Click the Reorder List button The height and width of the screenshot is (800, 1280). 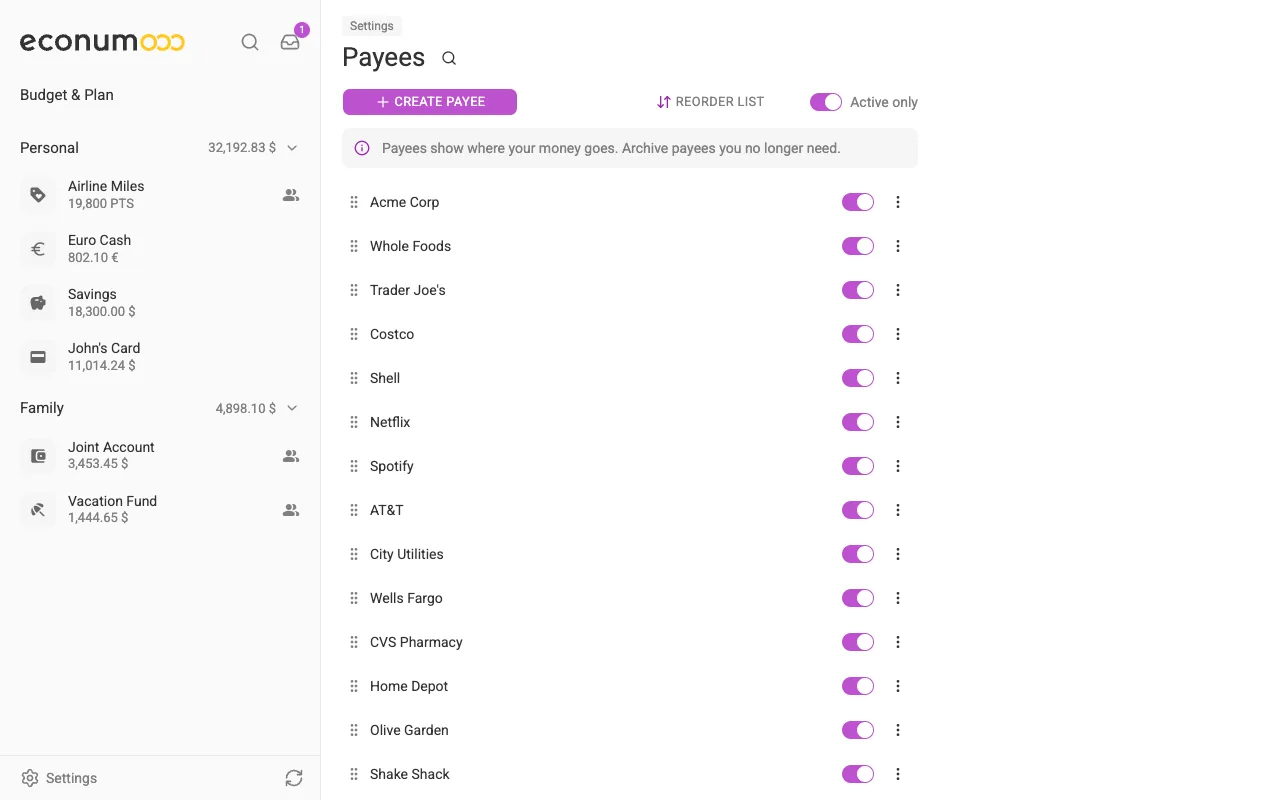(x=710, y=102)
